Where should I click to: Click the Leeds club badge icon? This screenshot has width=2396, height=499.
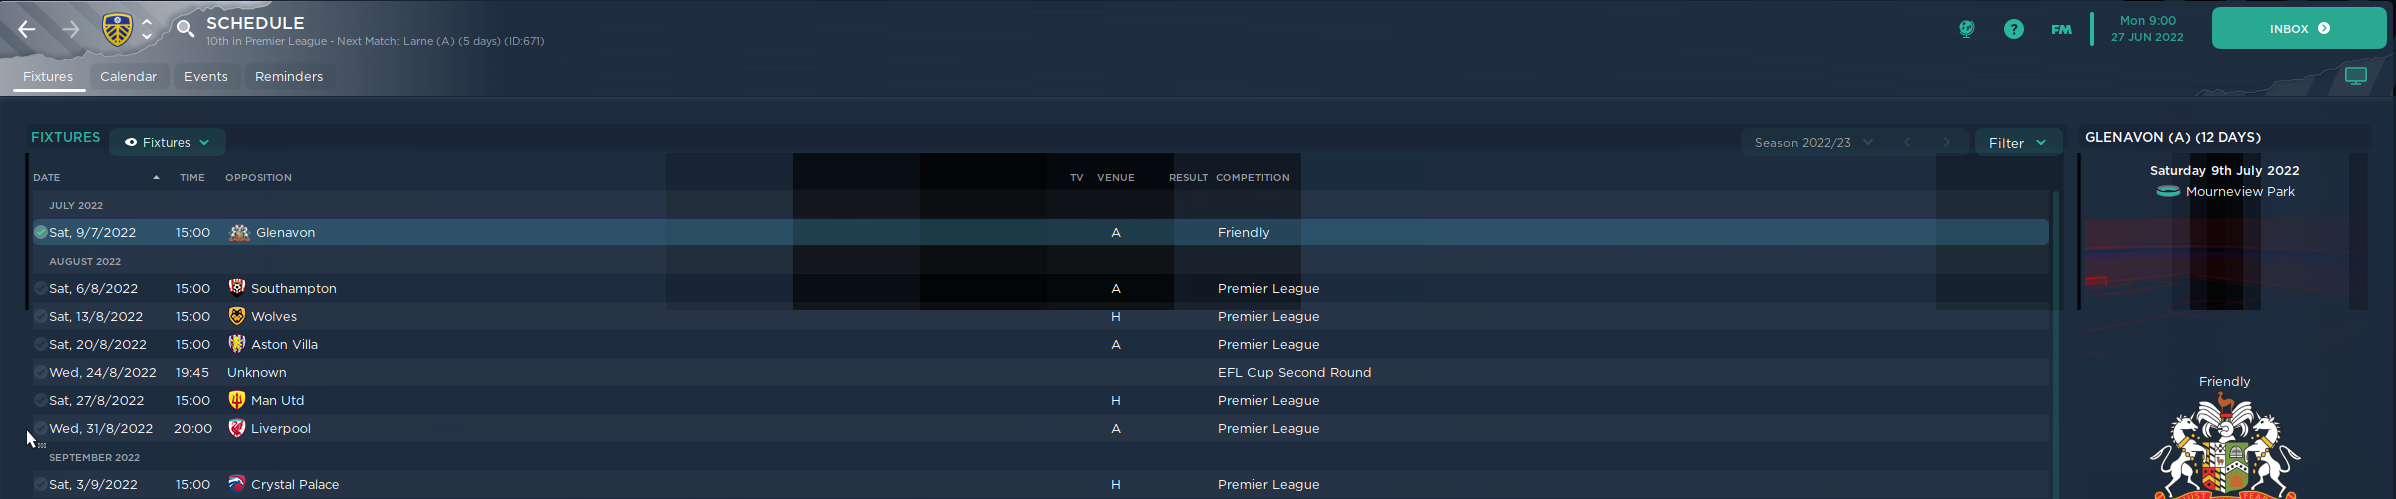point(117,29)
